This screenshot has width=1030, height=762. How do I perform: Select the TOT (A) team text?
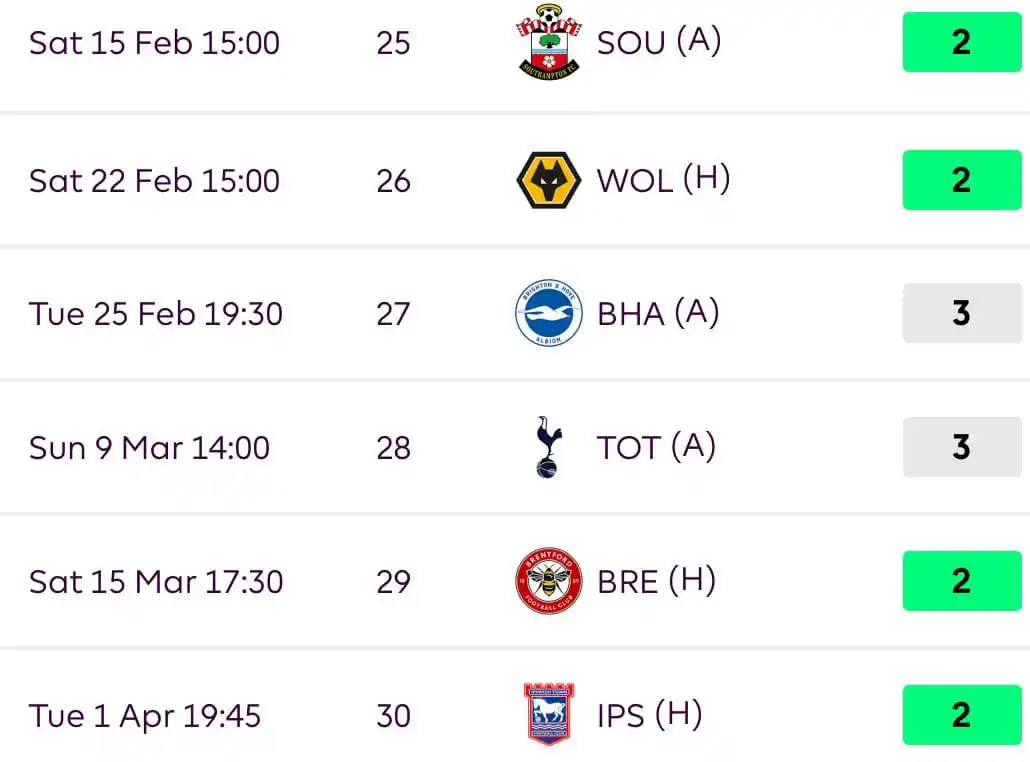(656, 447)
